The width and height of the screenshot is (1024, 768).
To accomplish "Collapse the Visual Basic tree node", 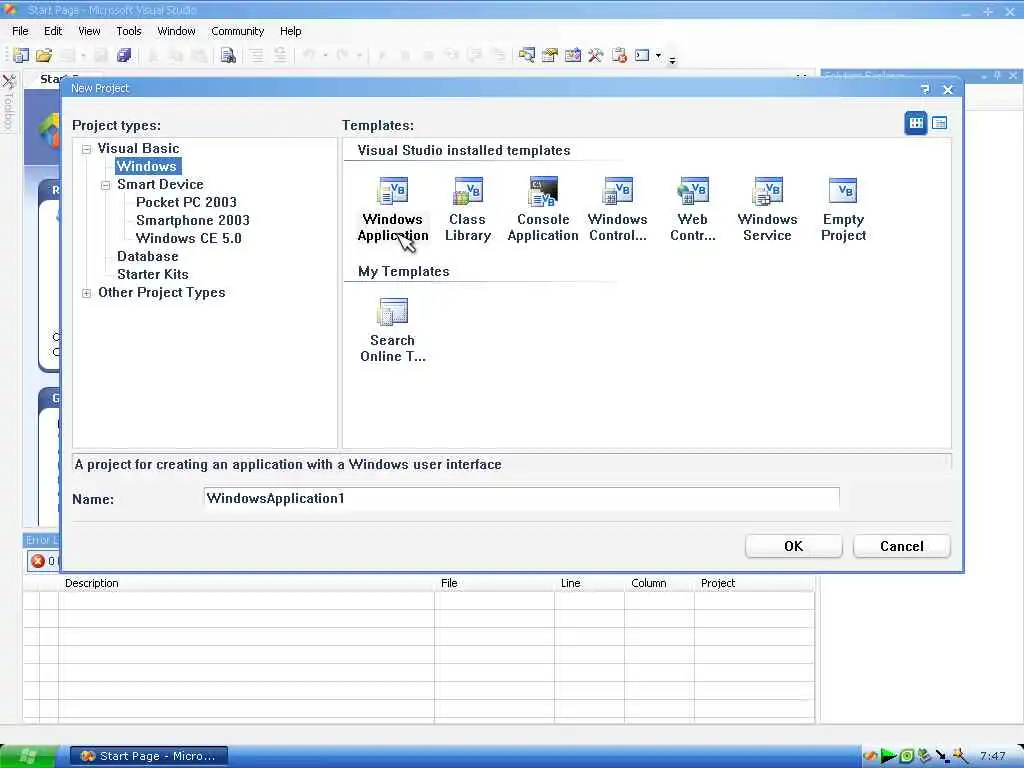I will point(86,150).
